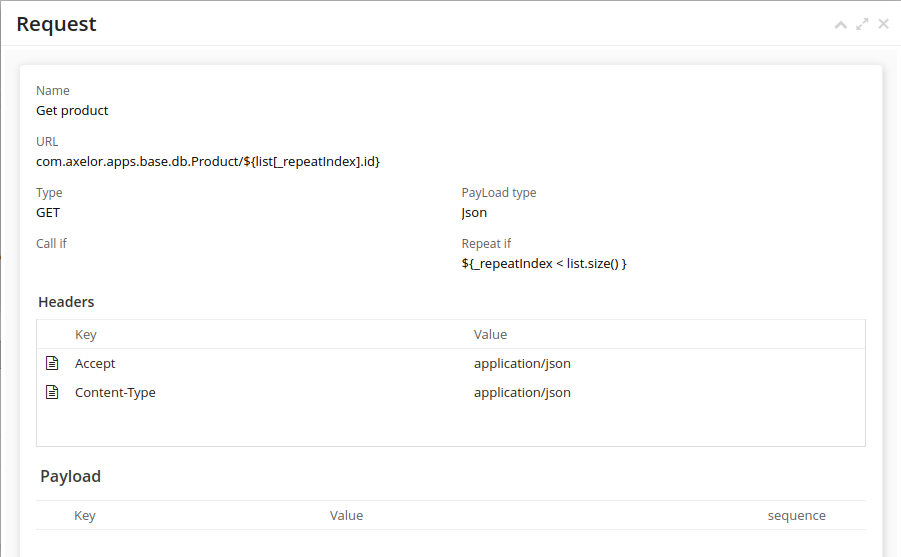
Task: Open the Accept header record icon
Action: [x=53, y=363]
